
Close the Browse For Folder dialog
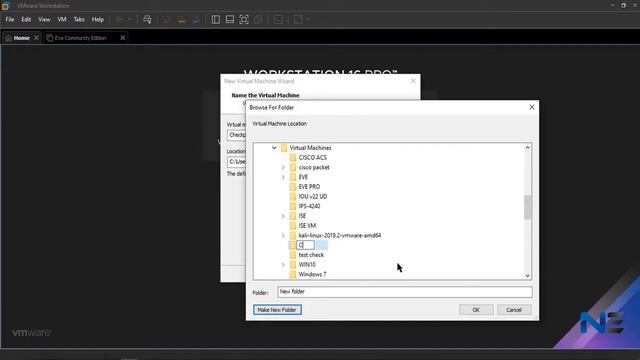click(531, 107)
